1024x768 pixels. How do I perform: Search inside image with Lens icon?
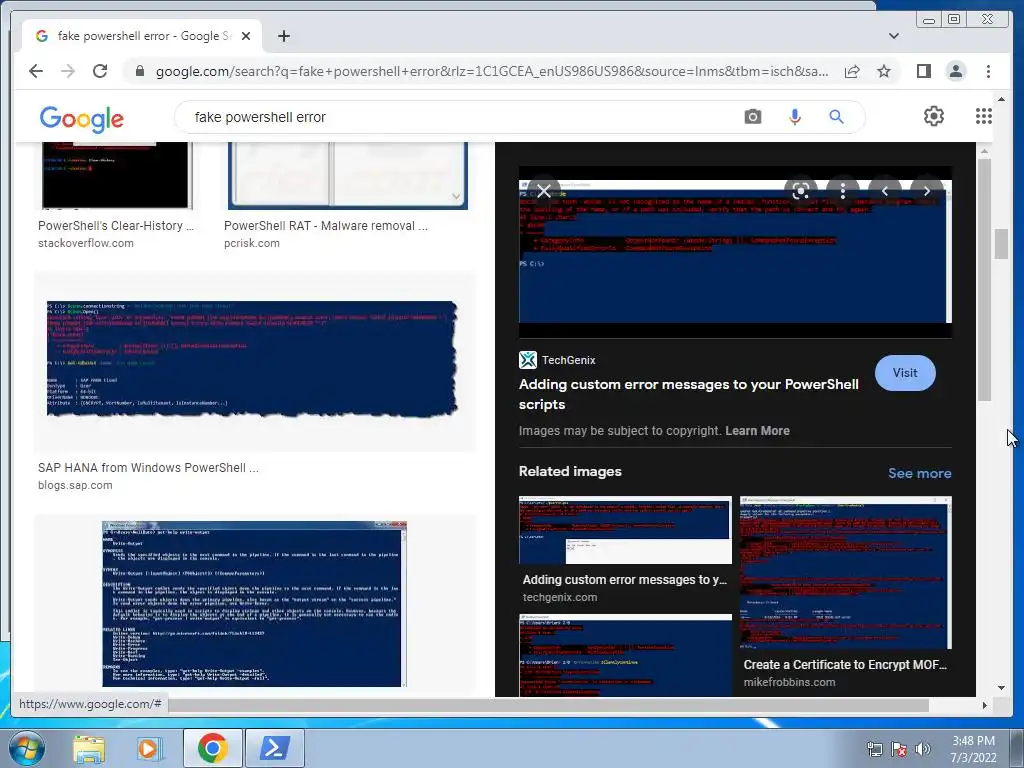(x=801, y=191)
